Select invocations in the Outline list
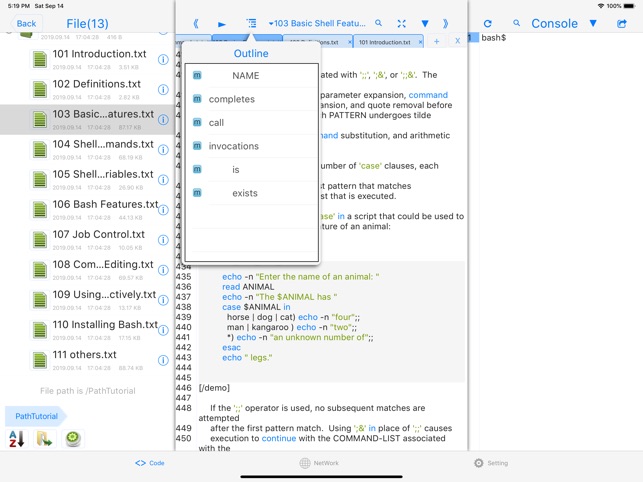The image size is (643, 482). tap(251, 146)
